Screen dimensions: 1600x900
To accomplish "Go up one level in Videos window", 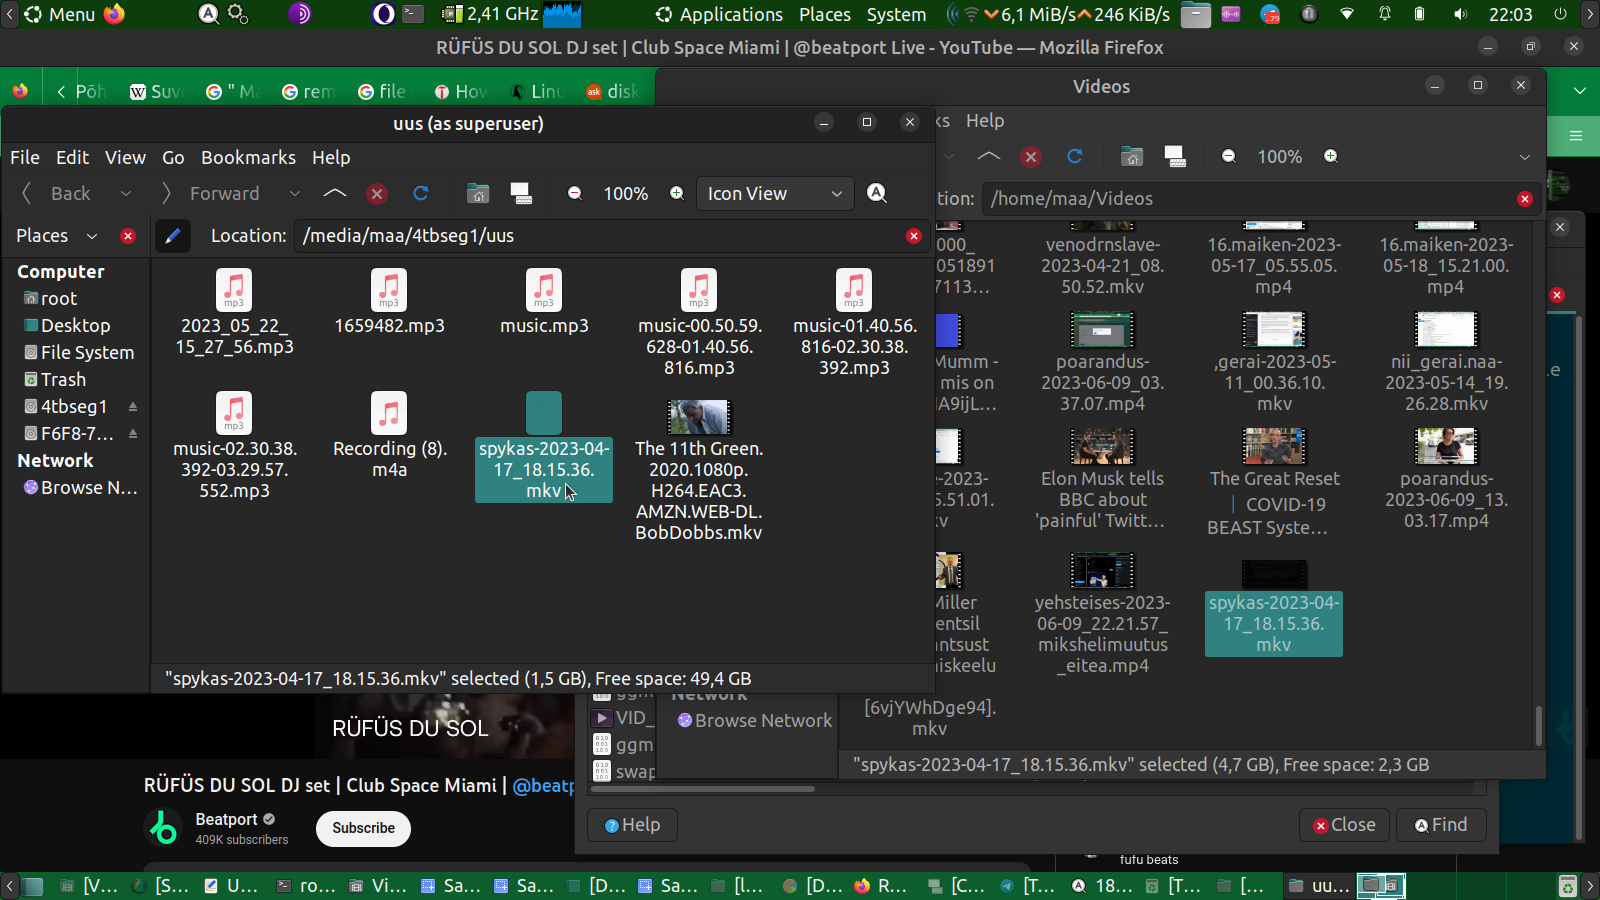I will [988, 156].
